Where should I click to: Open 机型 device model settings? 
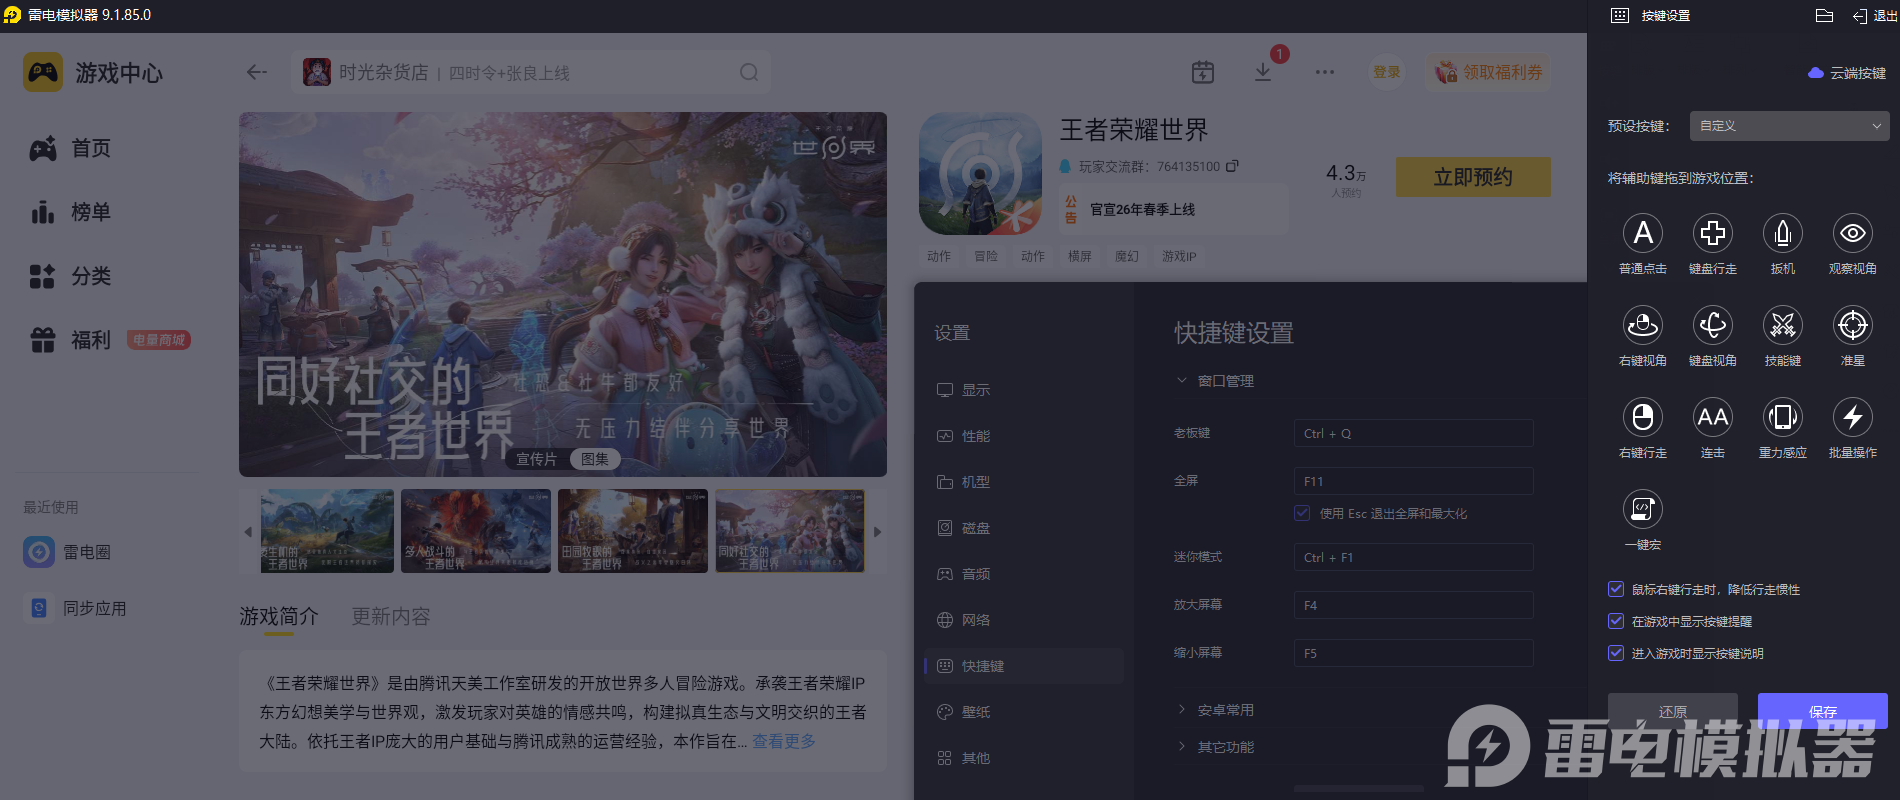tap(1024, 482)
